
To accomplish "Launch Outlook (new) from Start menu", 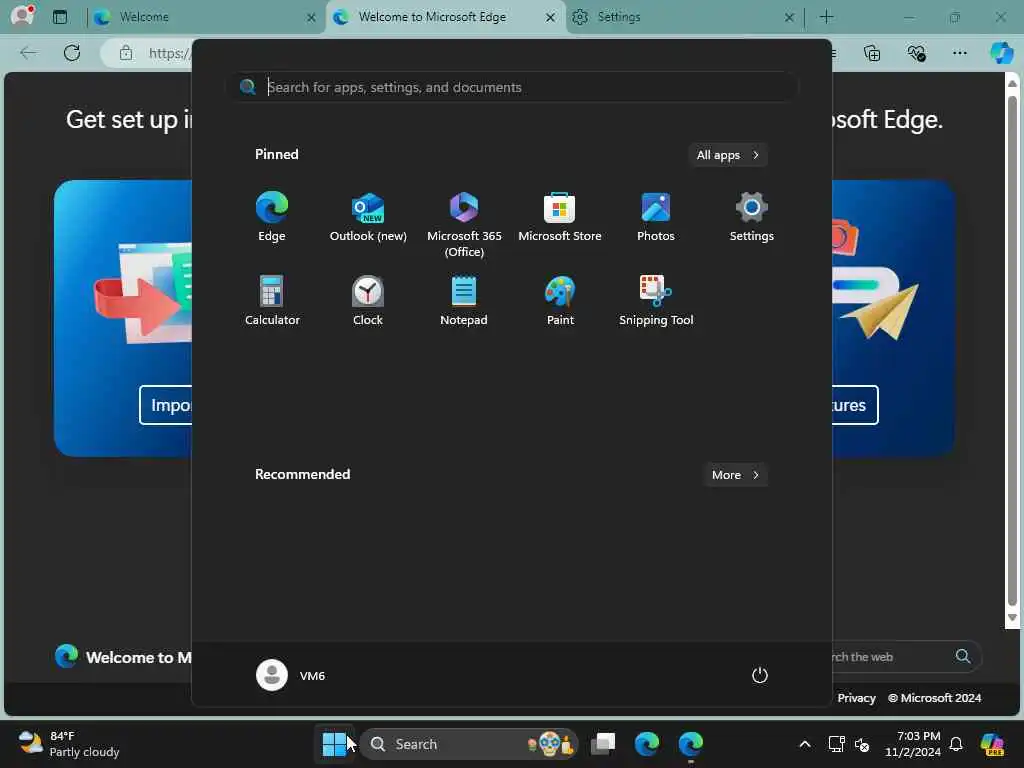I will [x=368, y=217].
